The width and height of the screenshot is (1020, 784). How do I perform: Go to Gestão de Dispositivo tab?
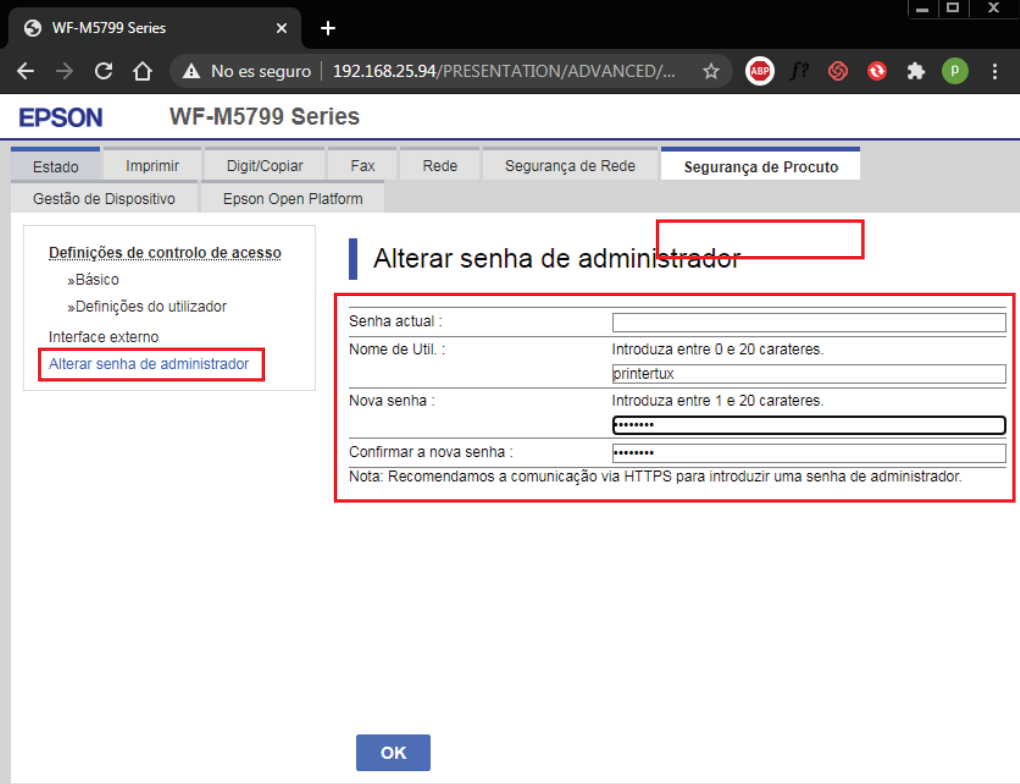(104, 198)
